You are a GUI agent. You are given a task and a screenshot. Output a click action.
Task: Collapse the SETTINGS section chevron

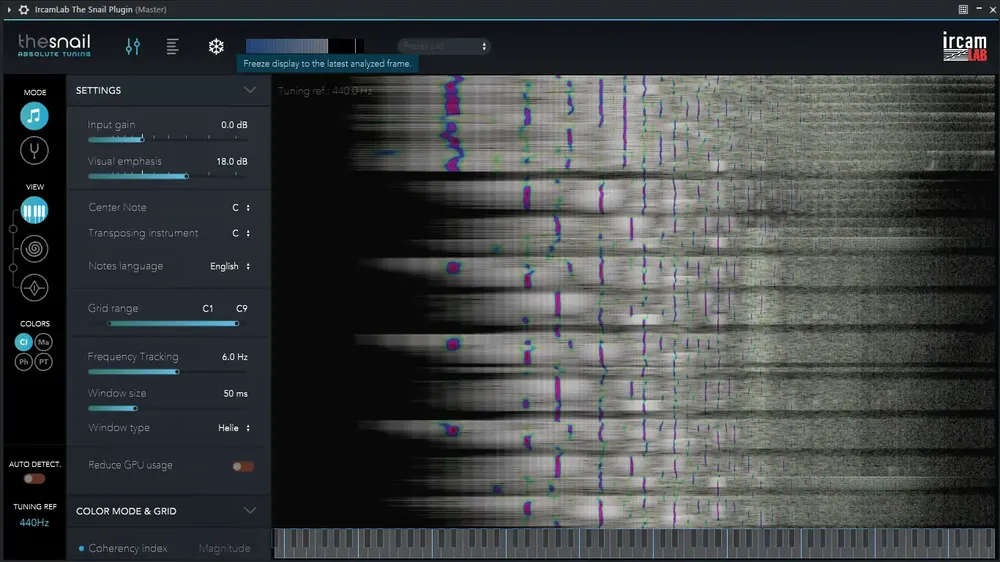250,90
